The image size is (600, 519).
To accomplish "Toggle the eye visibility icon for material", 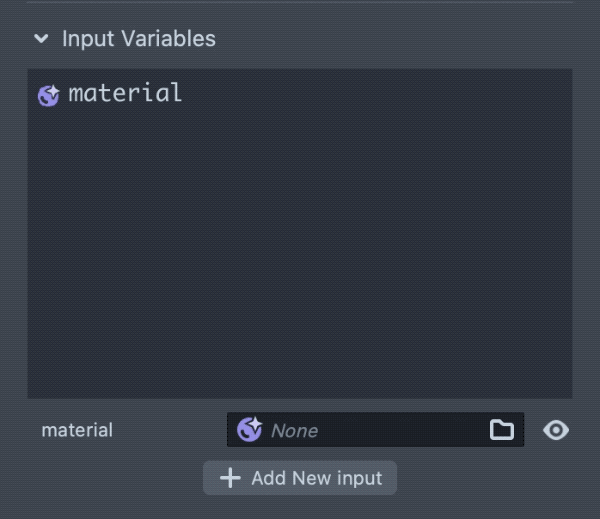I will [556, 430].
